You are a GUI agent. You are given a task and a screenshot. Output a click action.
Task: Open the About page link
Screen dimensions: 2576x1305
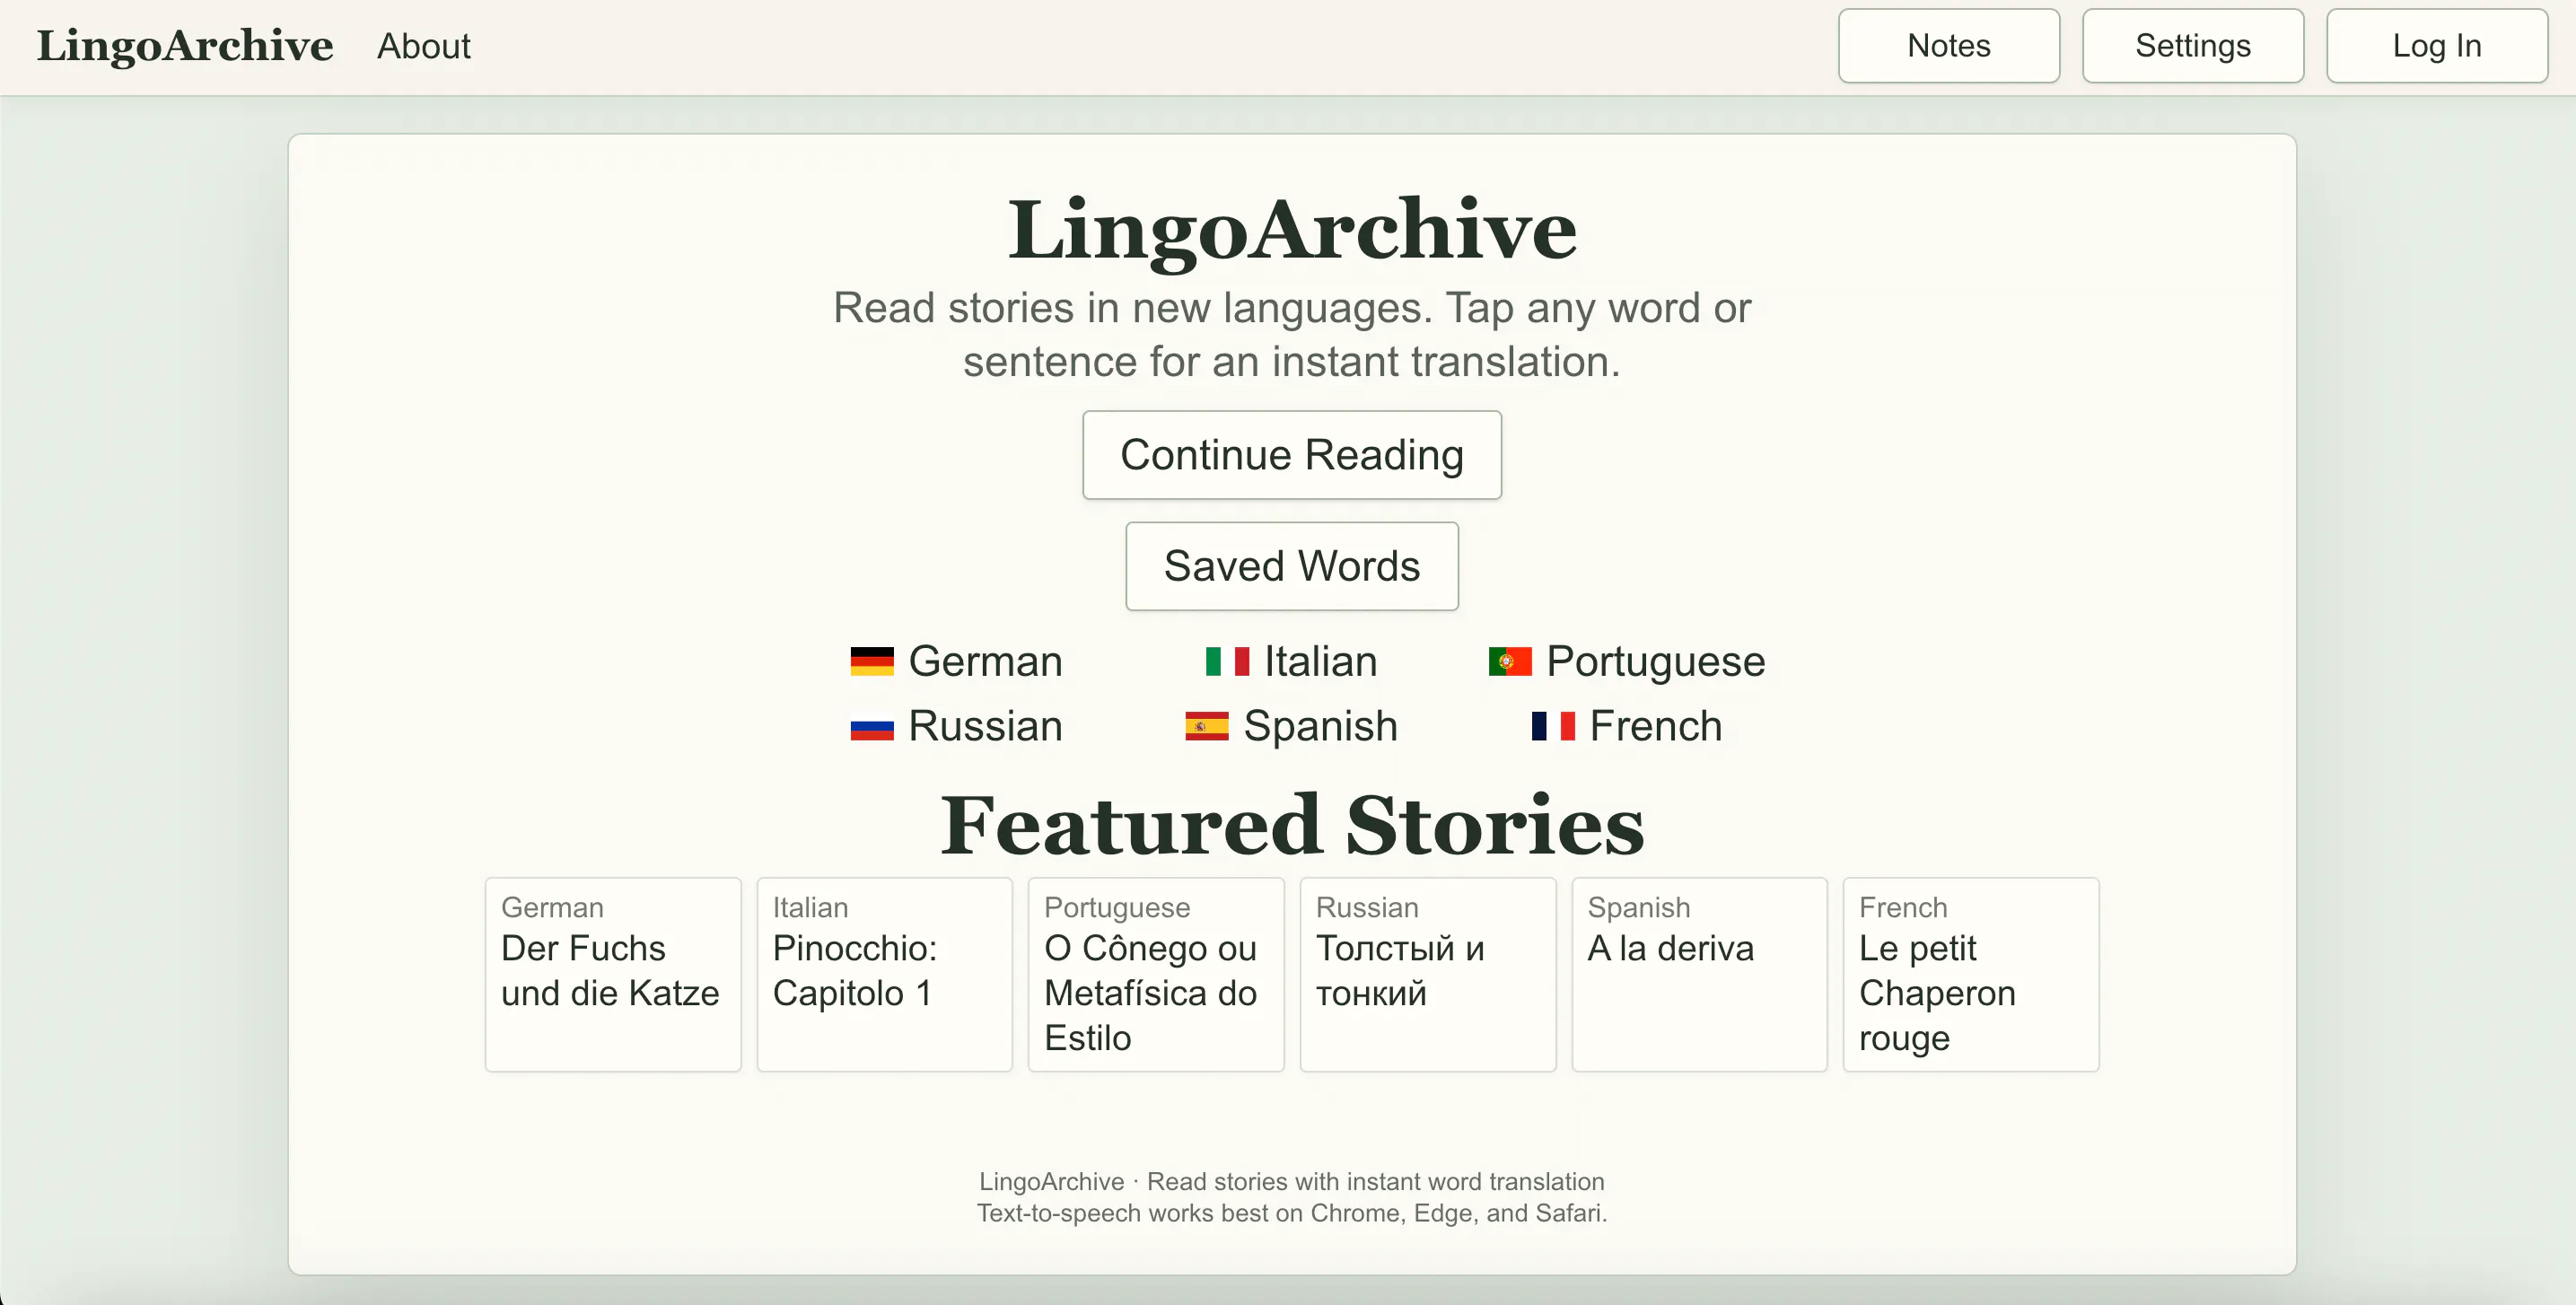423,46
